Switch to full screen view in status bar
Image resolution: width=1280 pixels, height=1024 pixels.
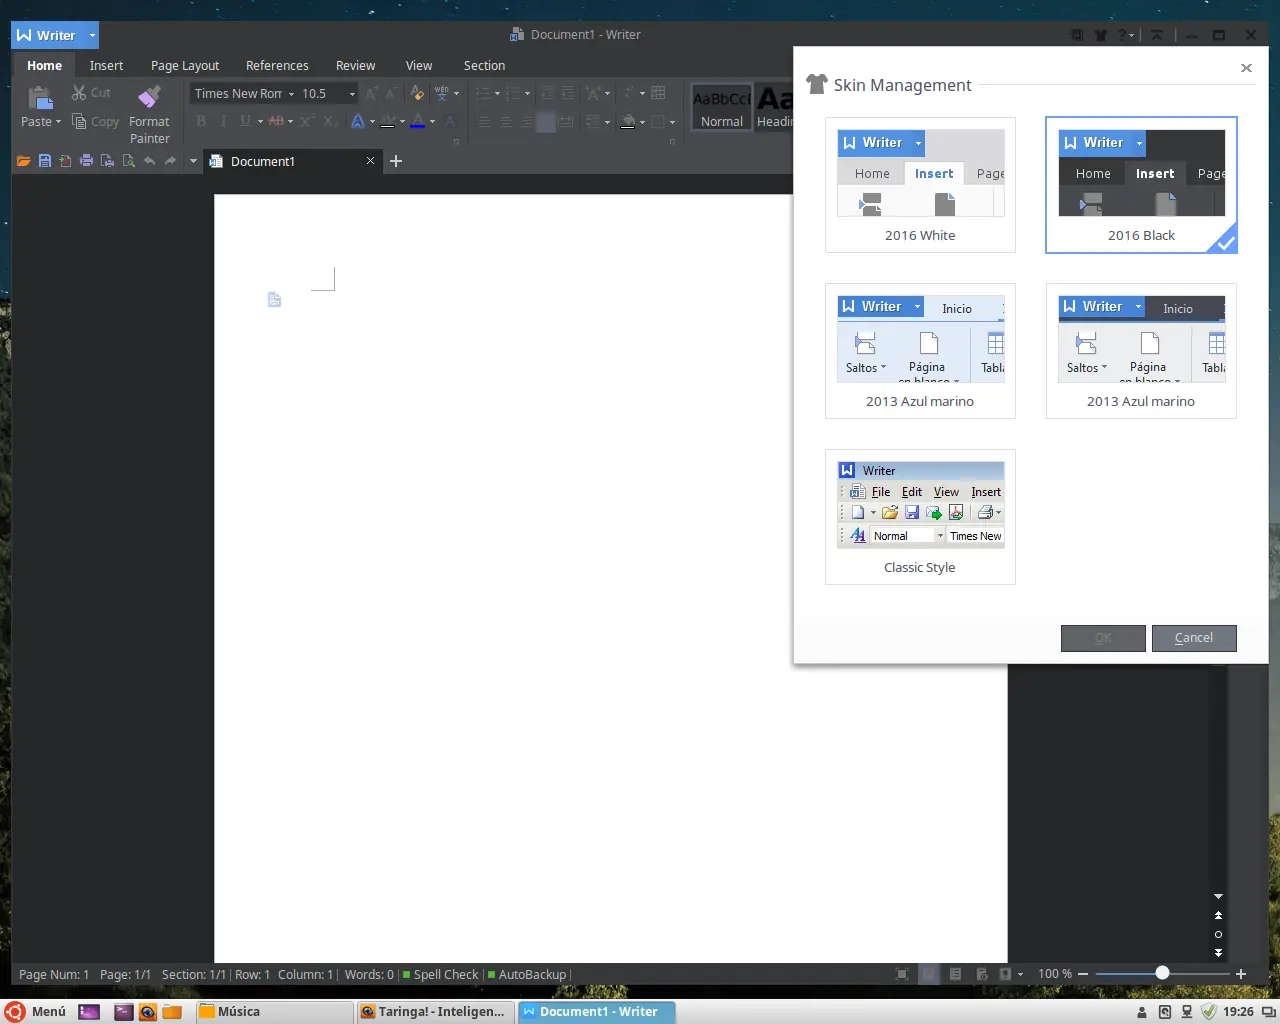[902, 974]
